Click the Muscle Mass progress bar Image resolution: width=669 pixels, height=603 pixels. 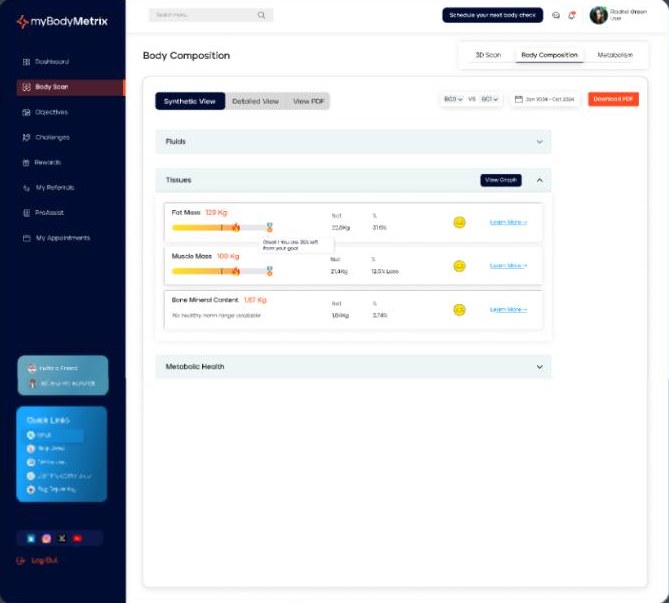click(x=222, y=271)
